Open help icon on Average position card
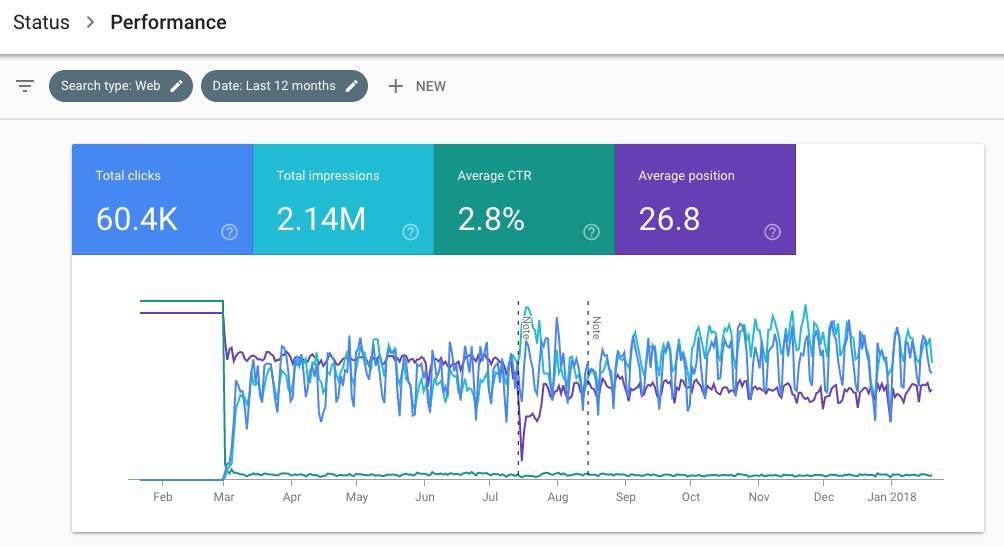1004x546 pixels. tap(772, 232)
